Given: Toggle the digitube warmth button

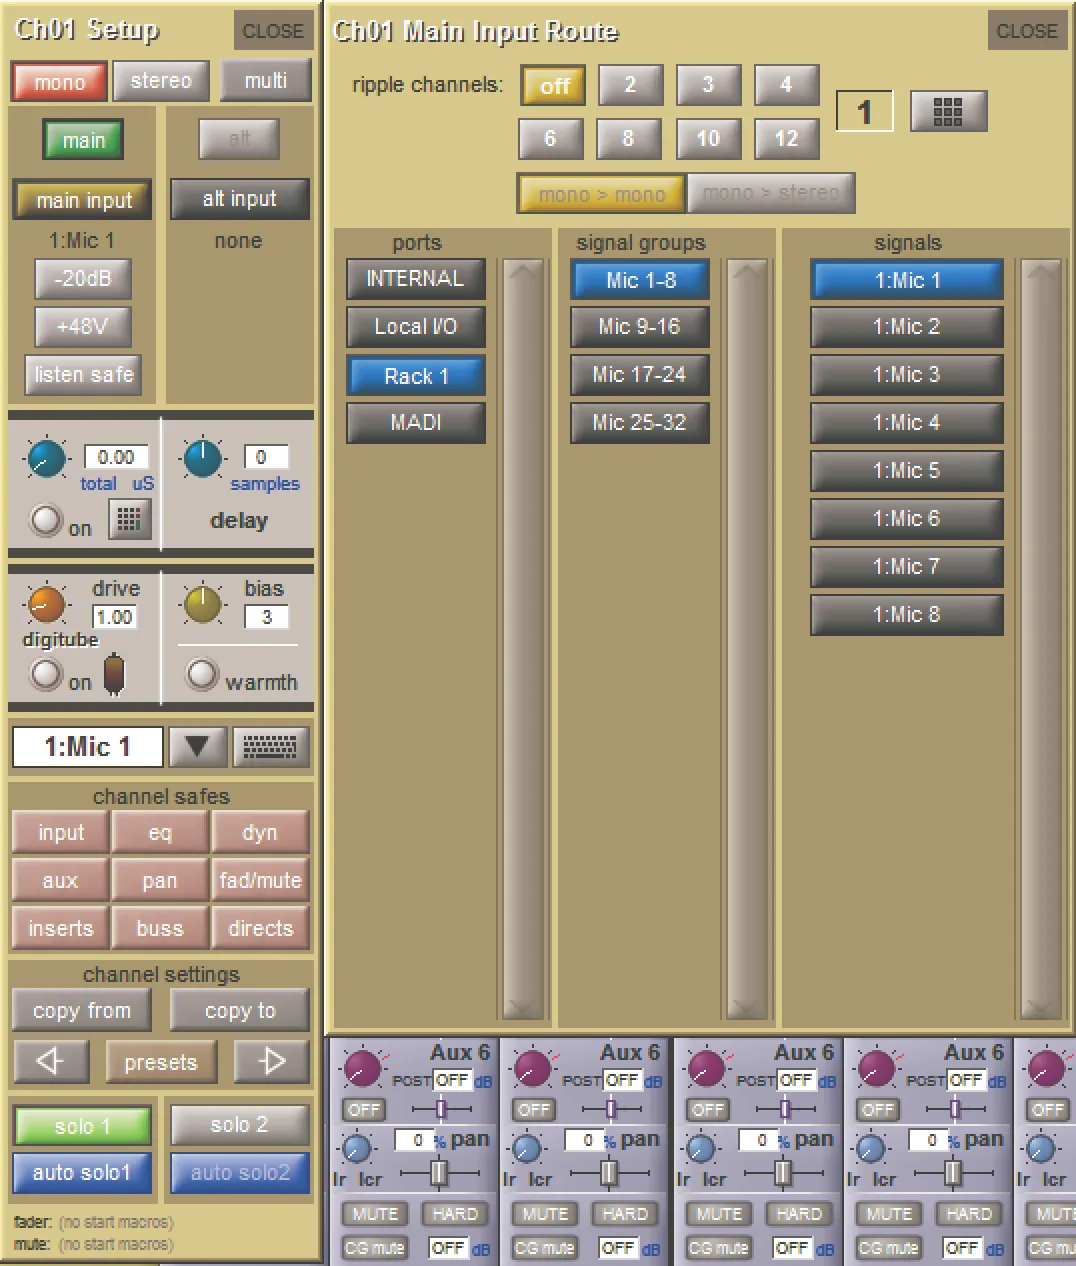Looking at the screenshot, I should (x=202, y=675).
